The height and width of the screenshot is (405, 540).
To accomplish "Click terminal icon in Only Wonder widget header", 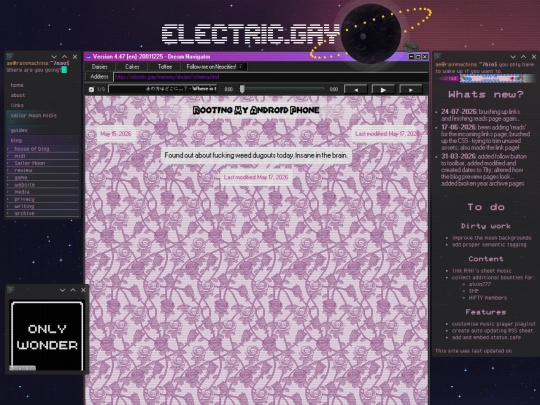I will (10, 290).
